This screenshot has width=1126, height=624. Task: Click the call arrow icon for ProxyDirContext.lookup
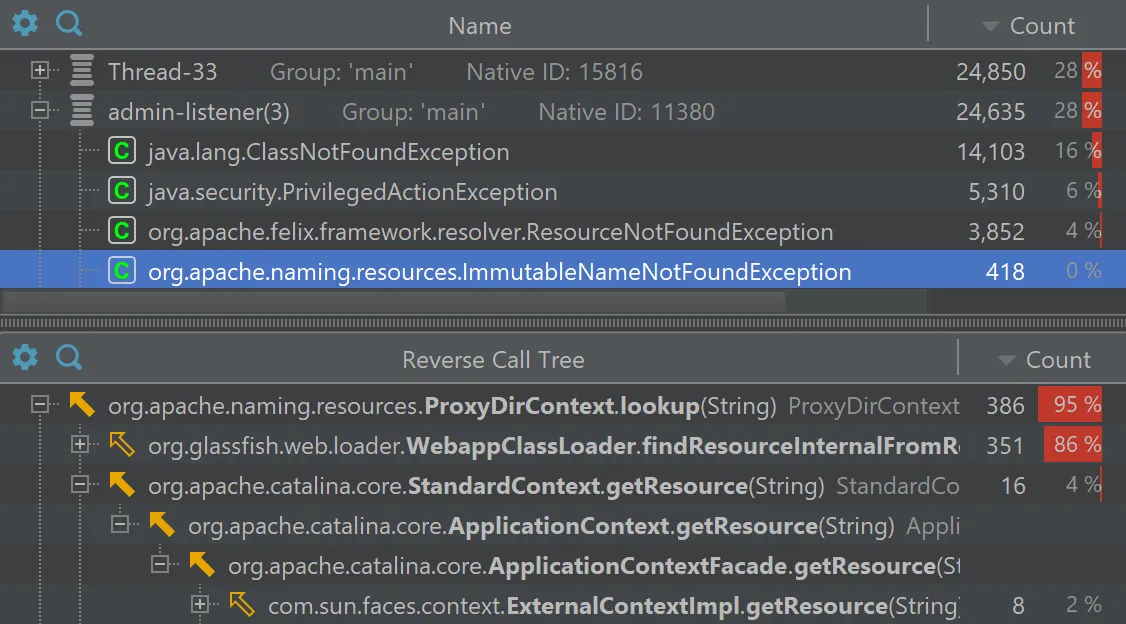pyautogui.click(x=82, y=405)
